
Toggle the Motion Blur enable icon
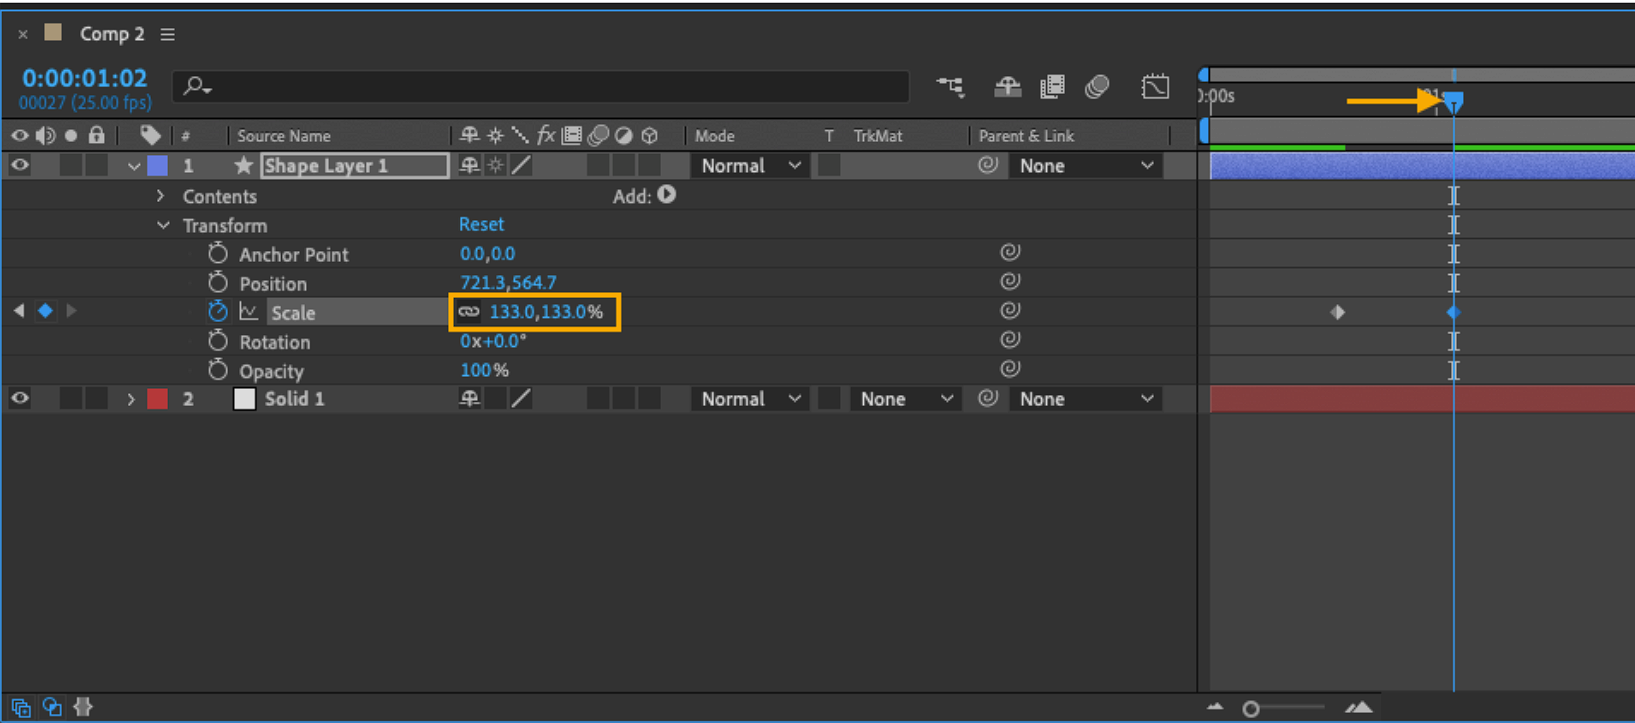[1097, 87]
